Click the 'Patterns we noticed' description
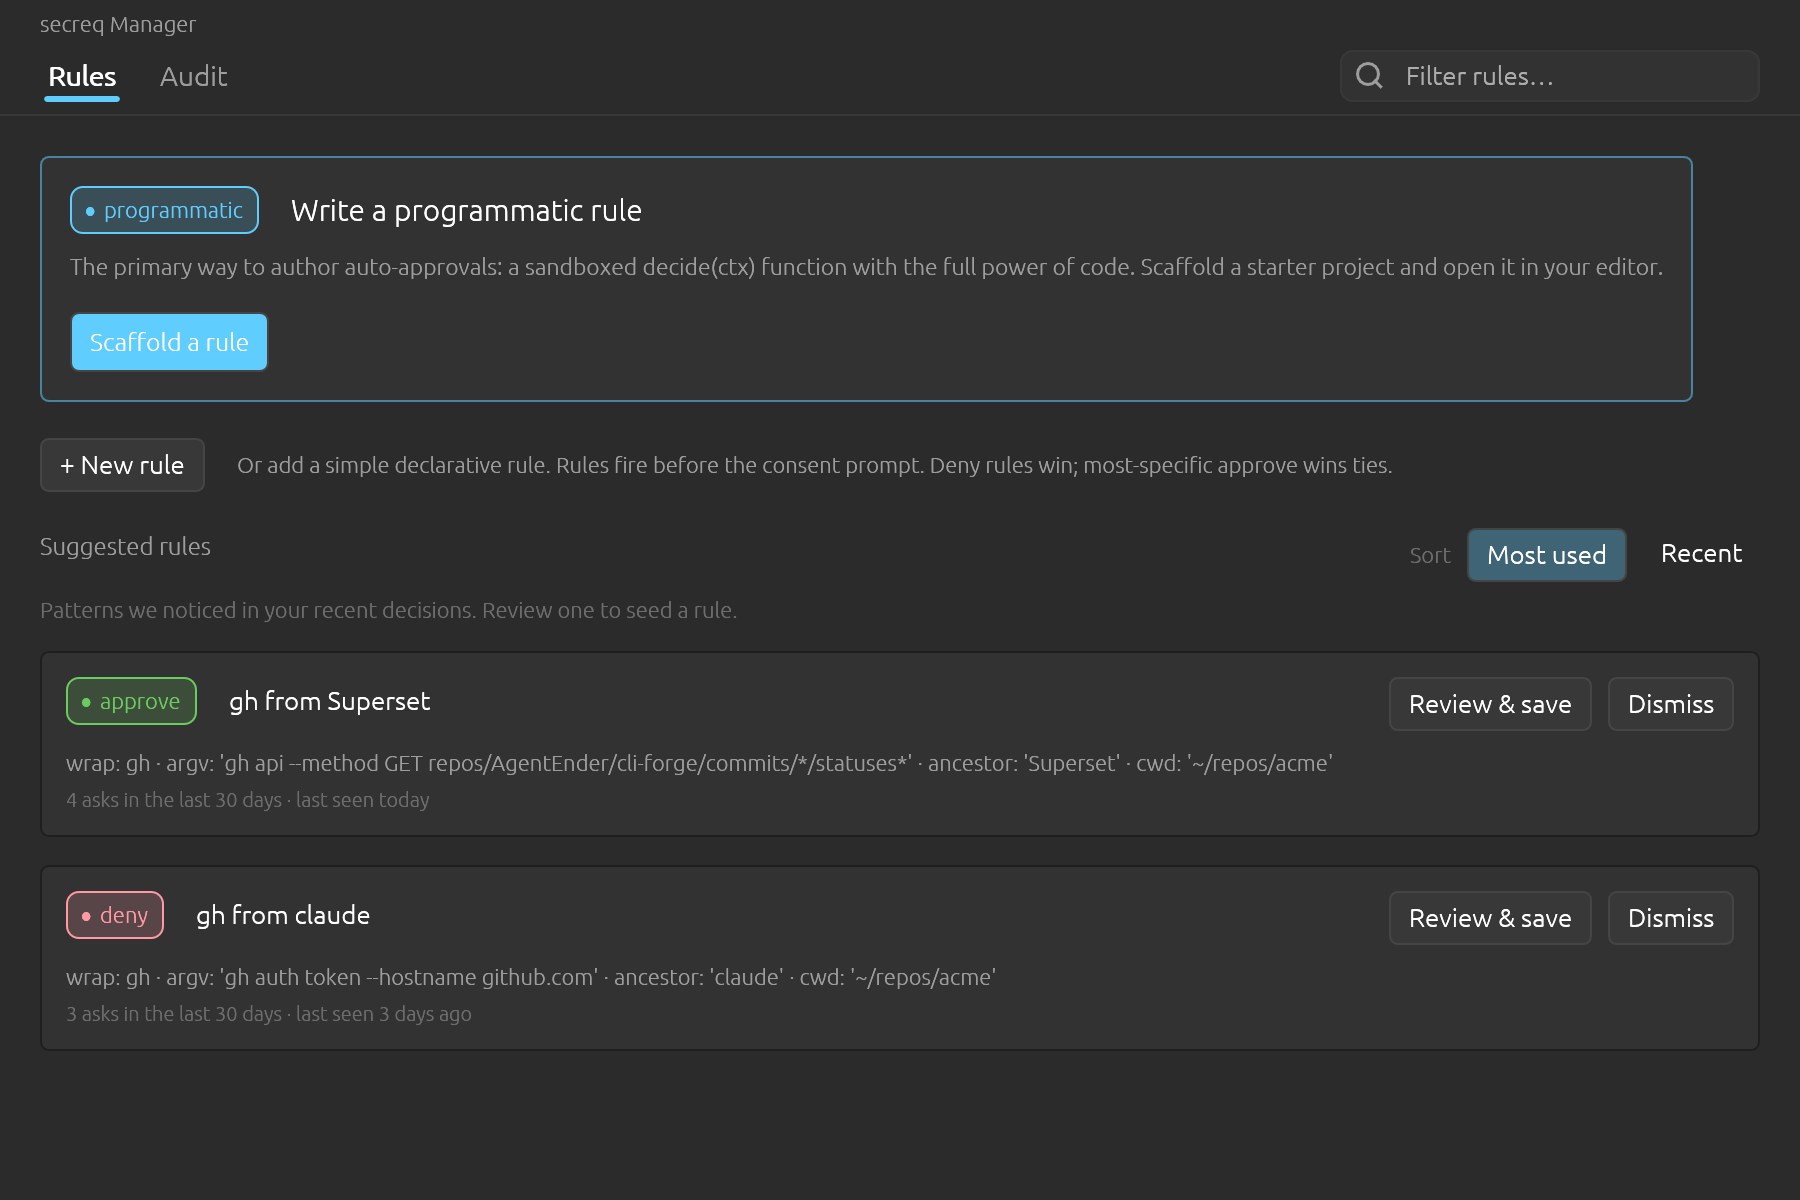 pyautogui.click(x=388, y=610)
